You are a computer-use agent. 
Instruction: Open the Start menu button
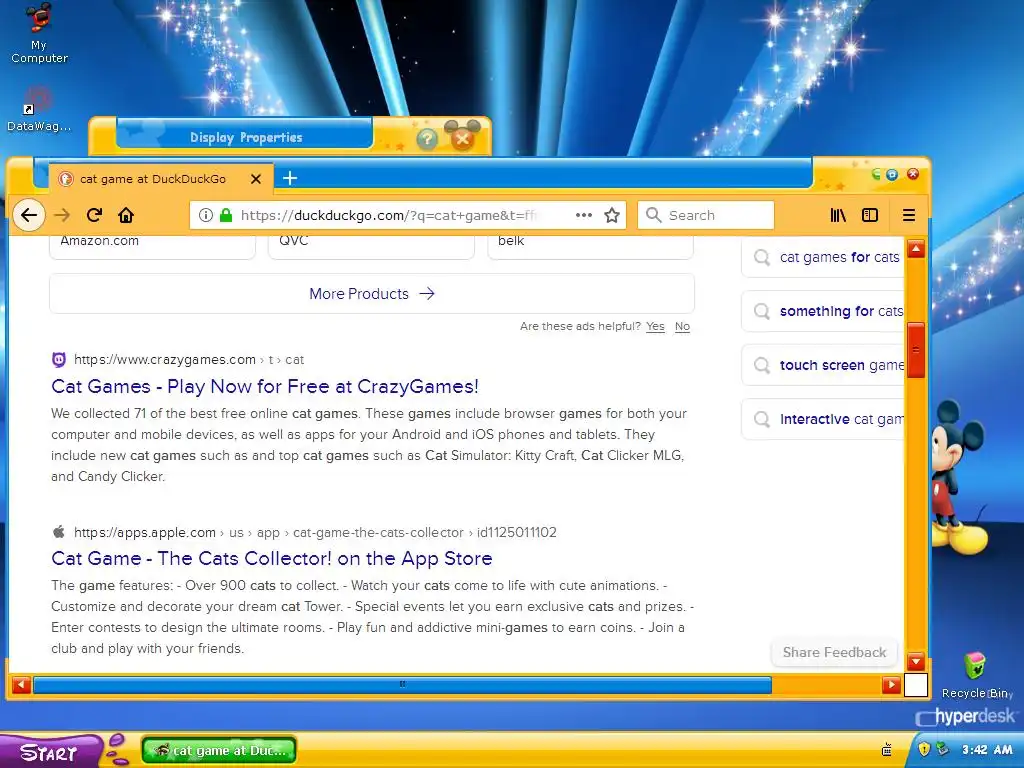click(x=51, y=752)
